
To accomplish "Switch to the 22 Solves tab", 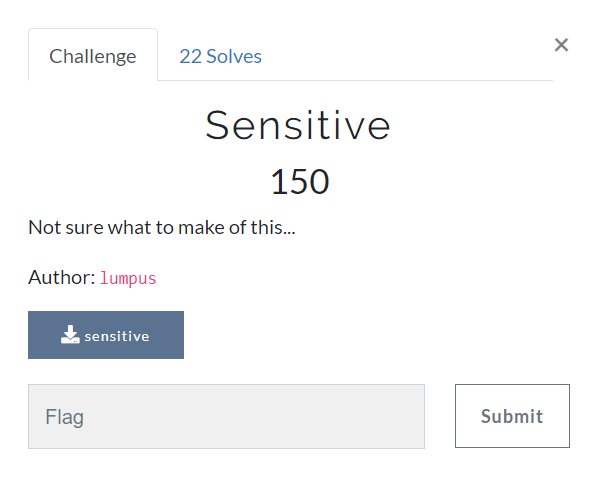I will pos(220,56).
